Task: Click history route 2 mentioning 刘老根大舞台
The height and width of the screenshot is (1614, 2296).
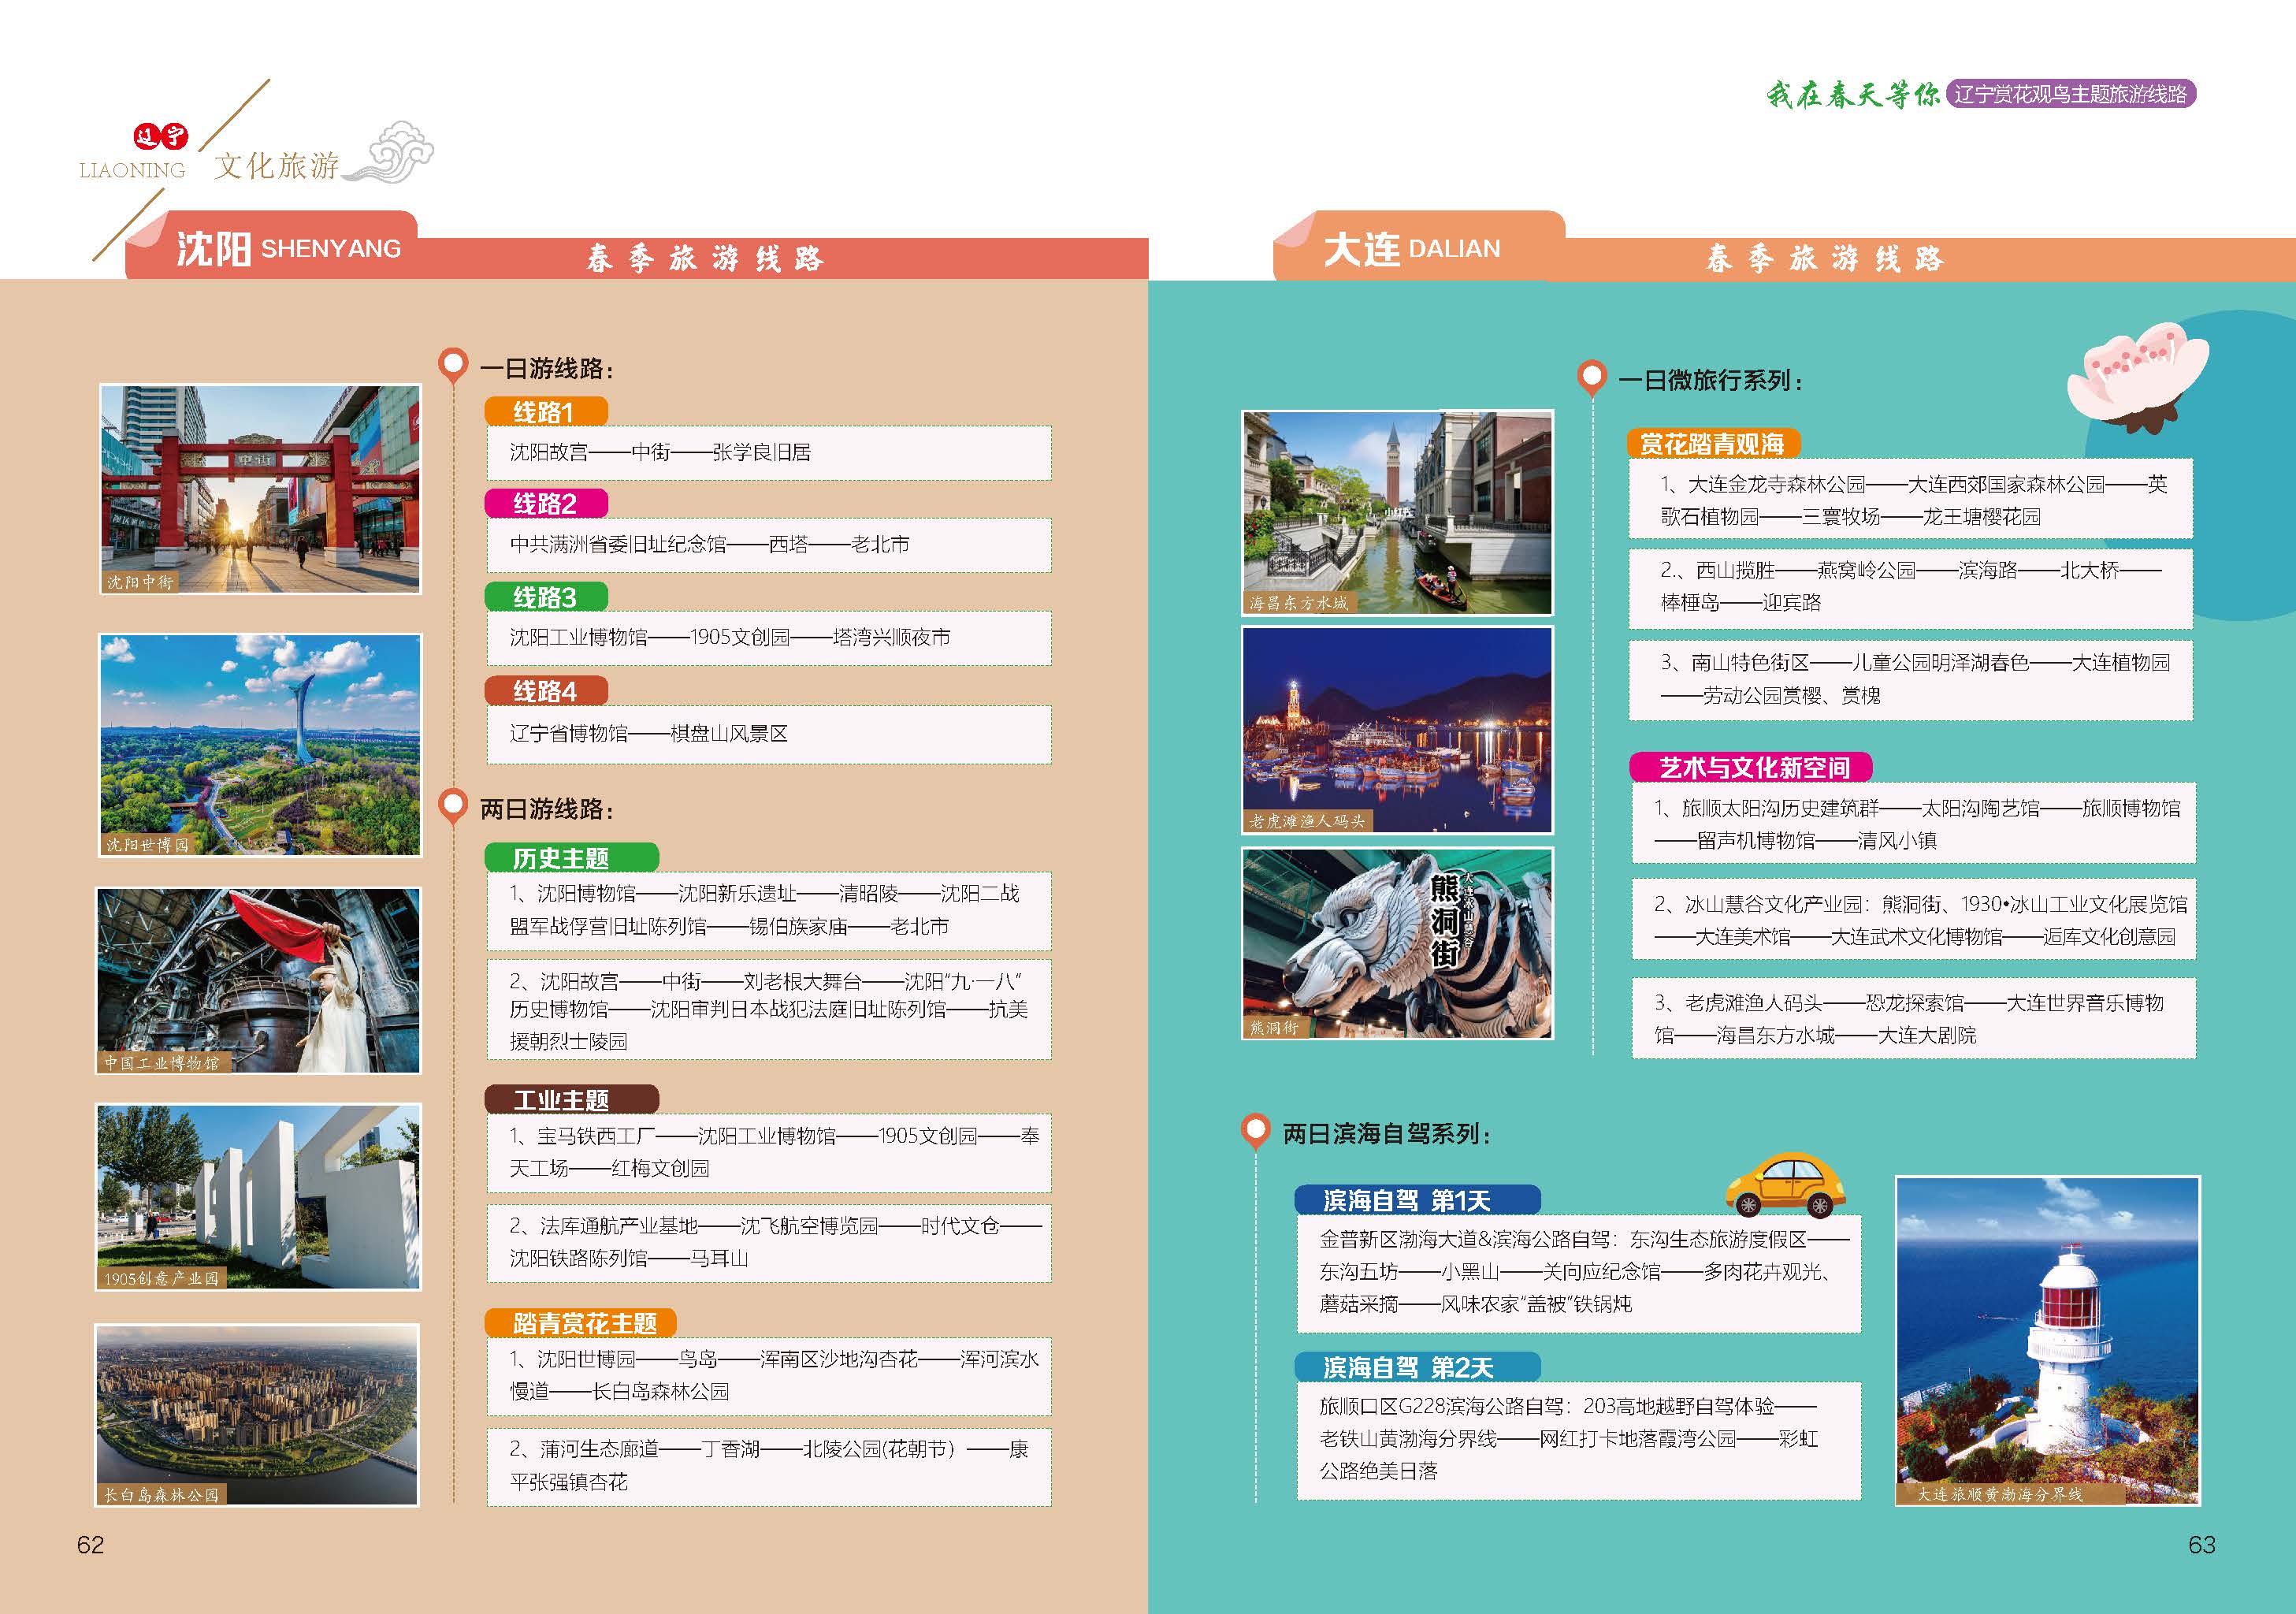Action: (768, 1010)
